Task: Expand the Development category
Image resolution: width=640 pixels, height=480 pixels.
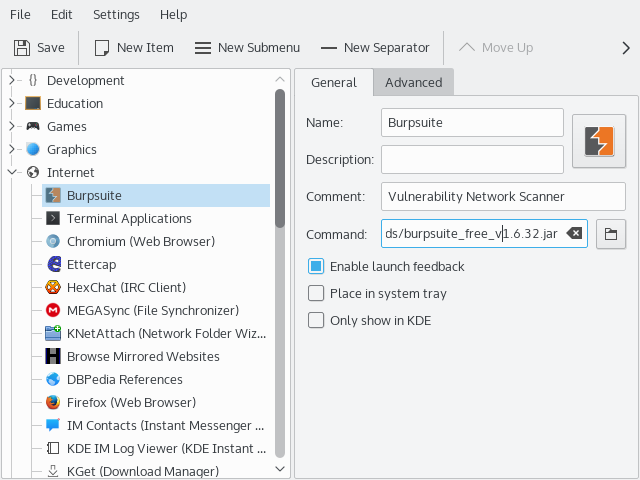Action: (x=12, y=80)
